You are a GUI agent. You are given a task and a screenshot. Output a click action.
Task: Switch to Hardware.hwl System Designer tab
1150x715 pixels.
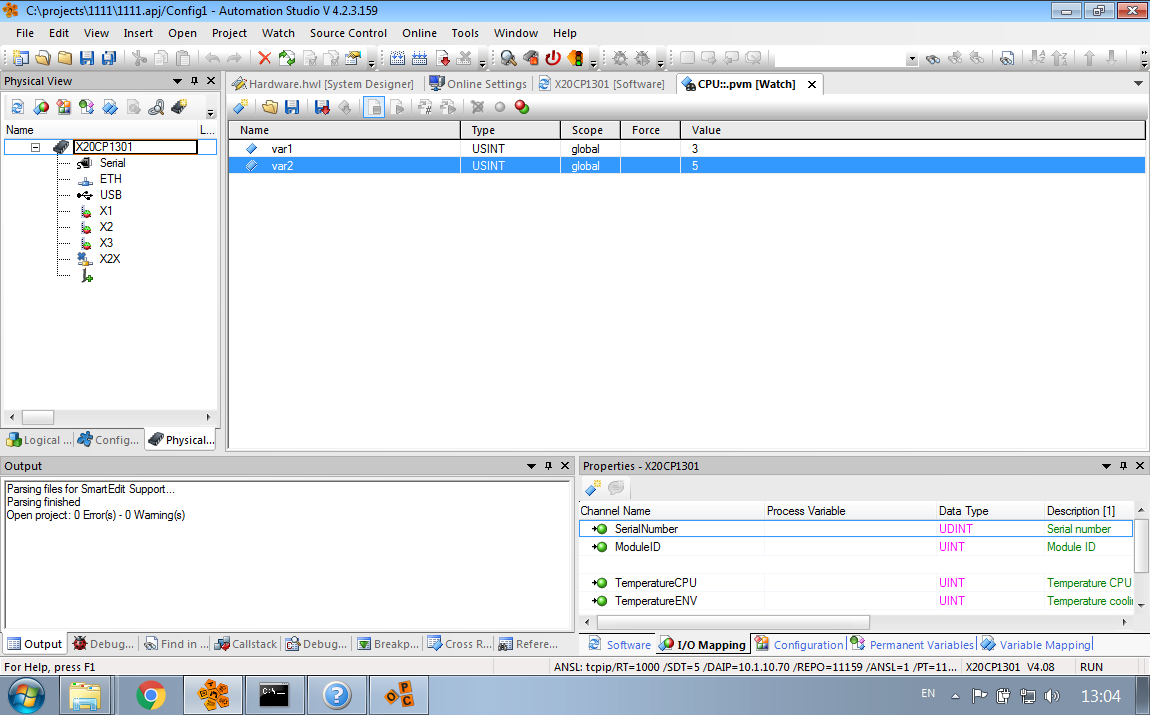point(323,84)
